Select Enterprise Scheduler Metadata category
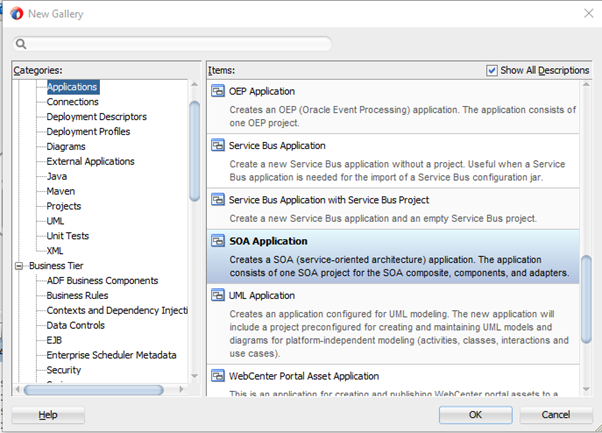 [111, 355]
